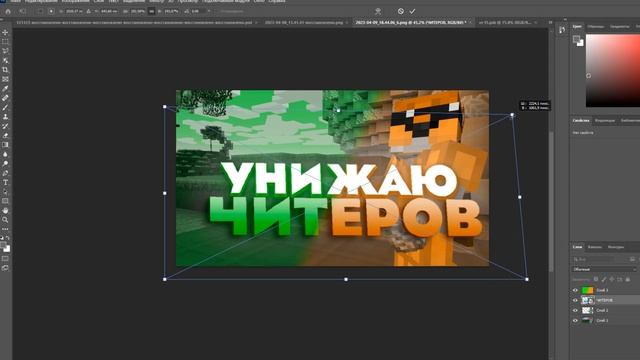
Task: Select the Zoom tool
Action: [5, 220]
